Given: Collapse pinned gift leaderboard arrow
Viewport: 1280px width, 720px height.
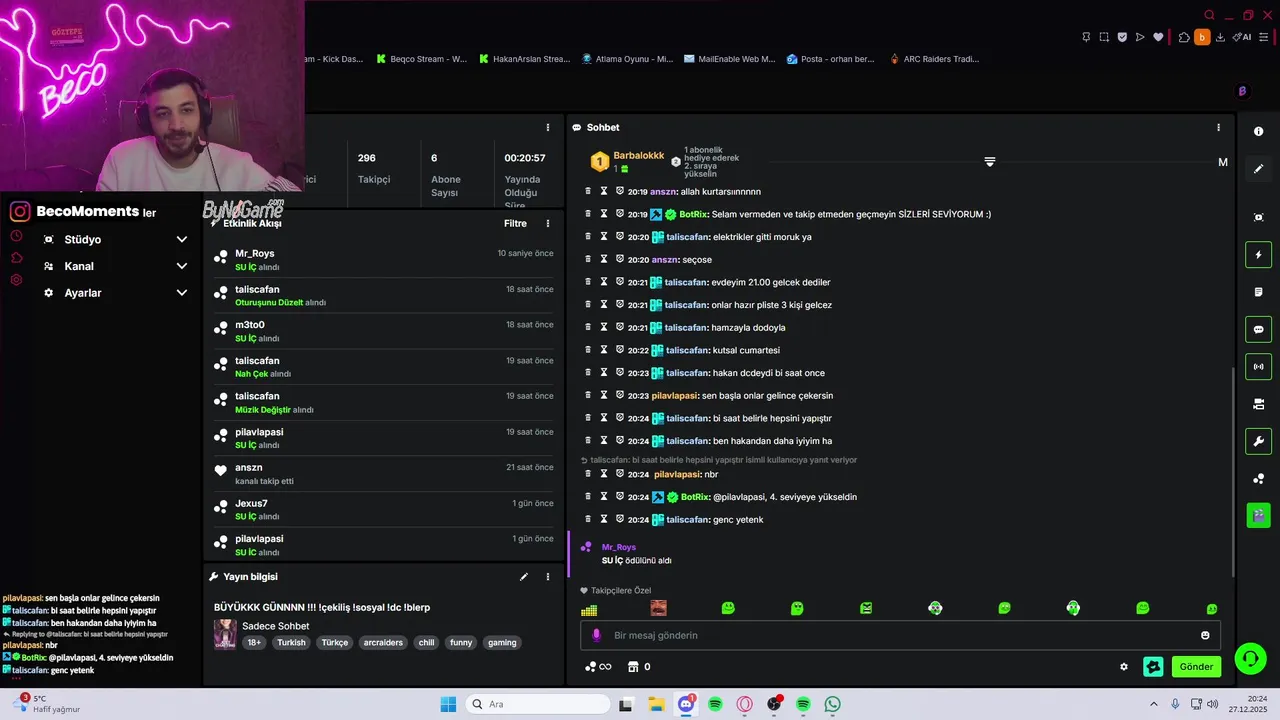Looking at the screenshot, I should [989, 162].
